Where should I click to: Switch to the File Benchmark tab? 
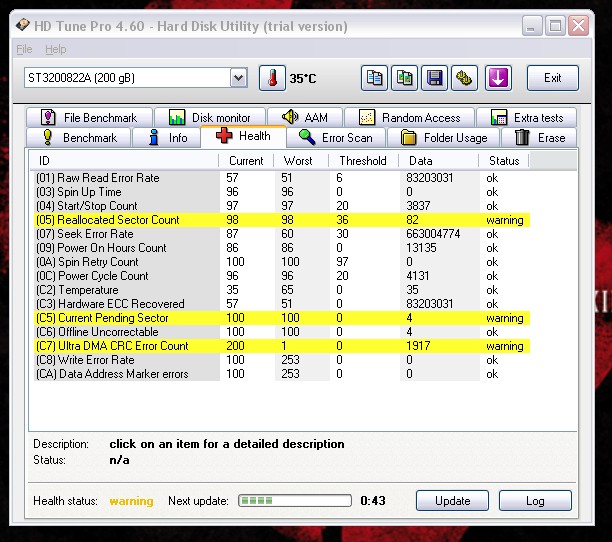pos(89,117)
